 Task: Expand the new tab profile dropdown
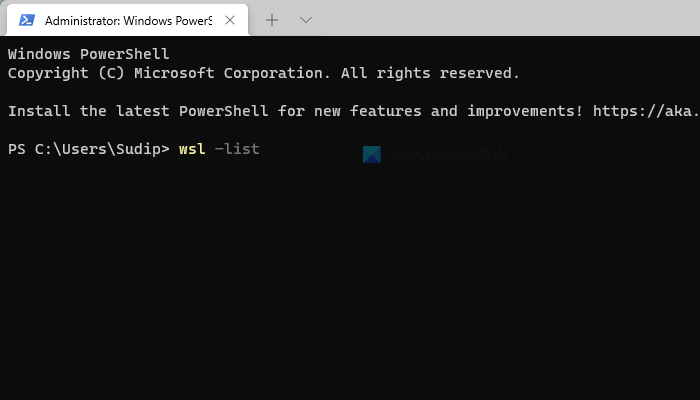coord(306,20)
